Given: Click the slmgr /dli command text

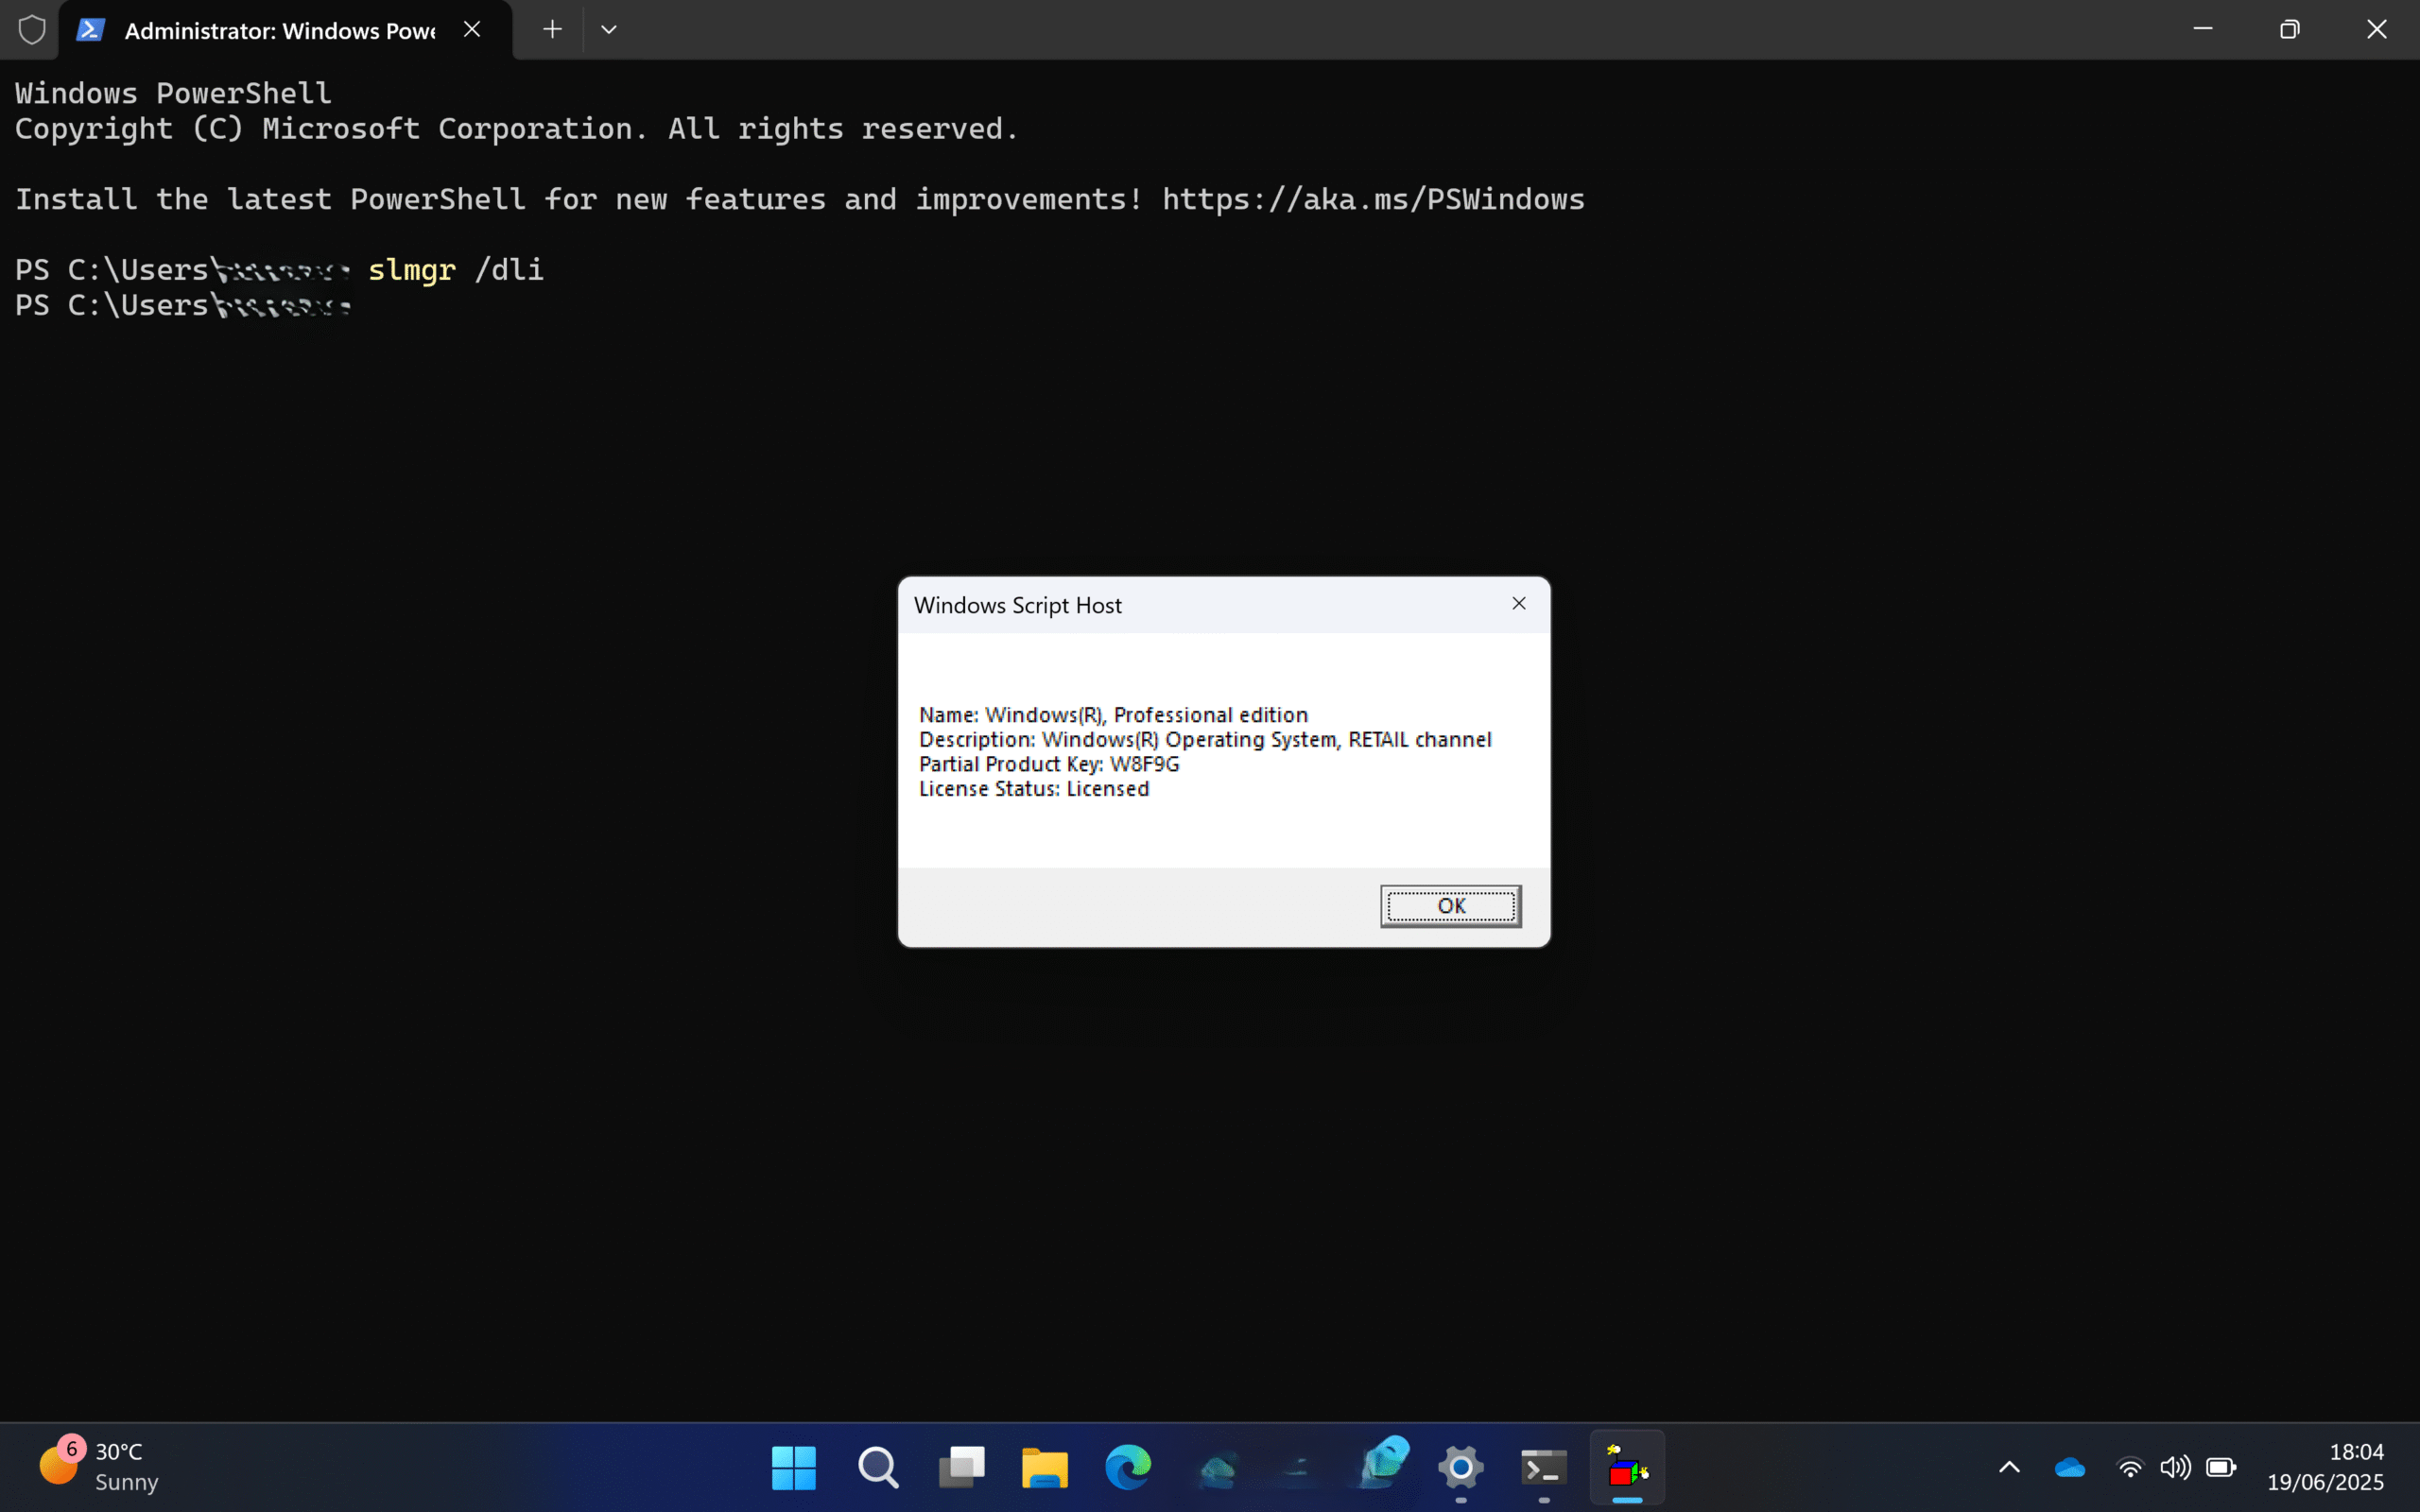Looking at the screenshot, I should pos(456,270).
